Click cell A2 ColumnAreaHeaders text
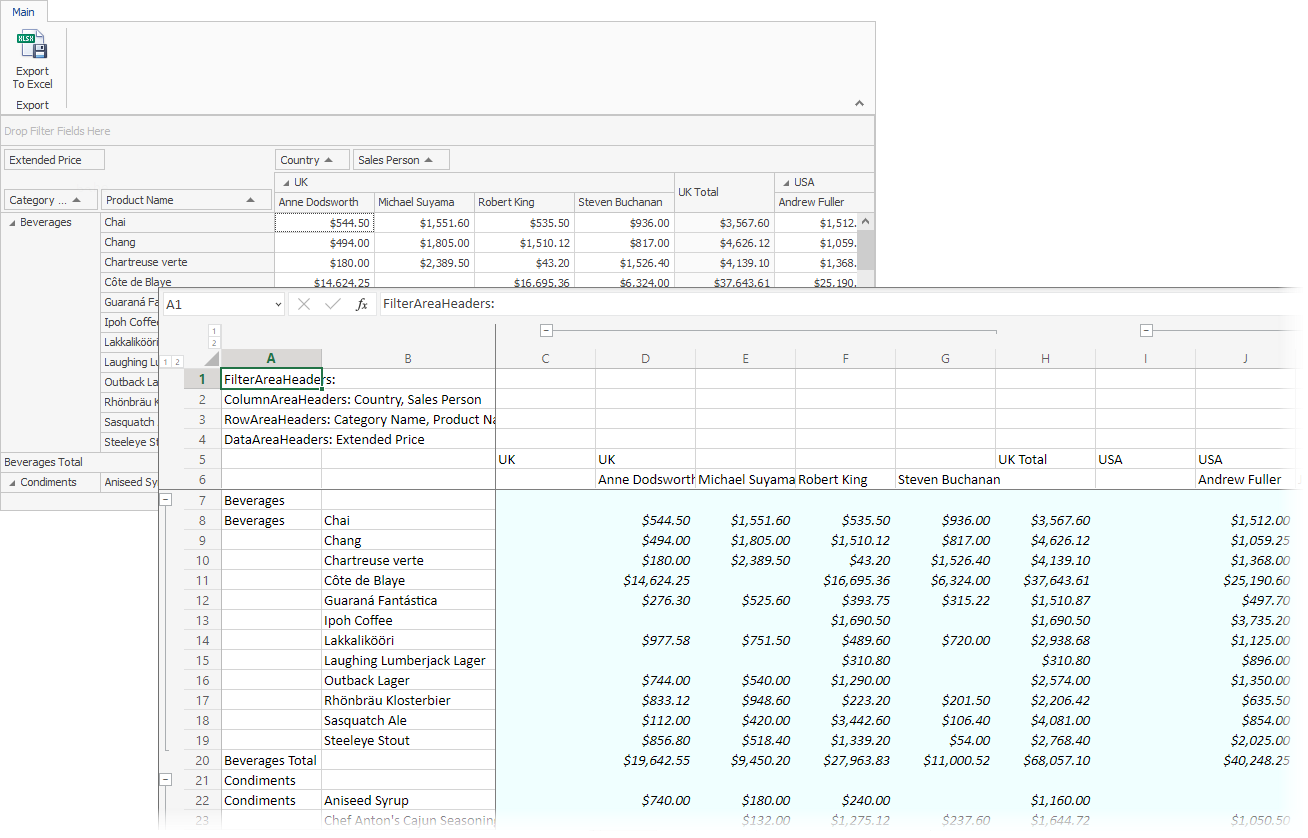Image resolution: width=1308 pixels, height=838 pixels. pyautogui.click(x=353, y=399)
